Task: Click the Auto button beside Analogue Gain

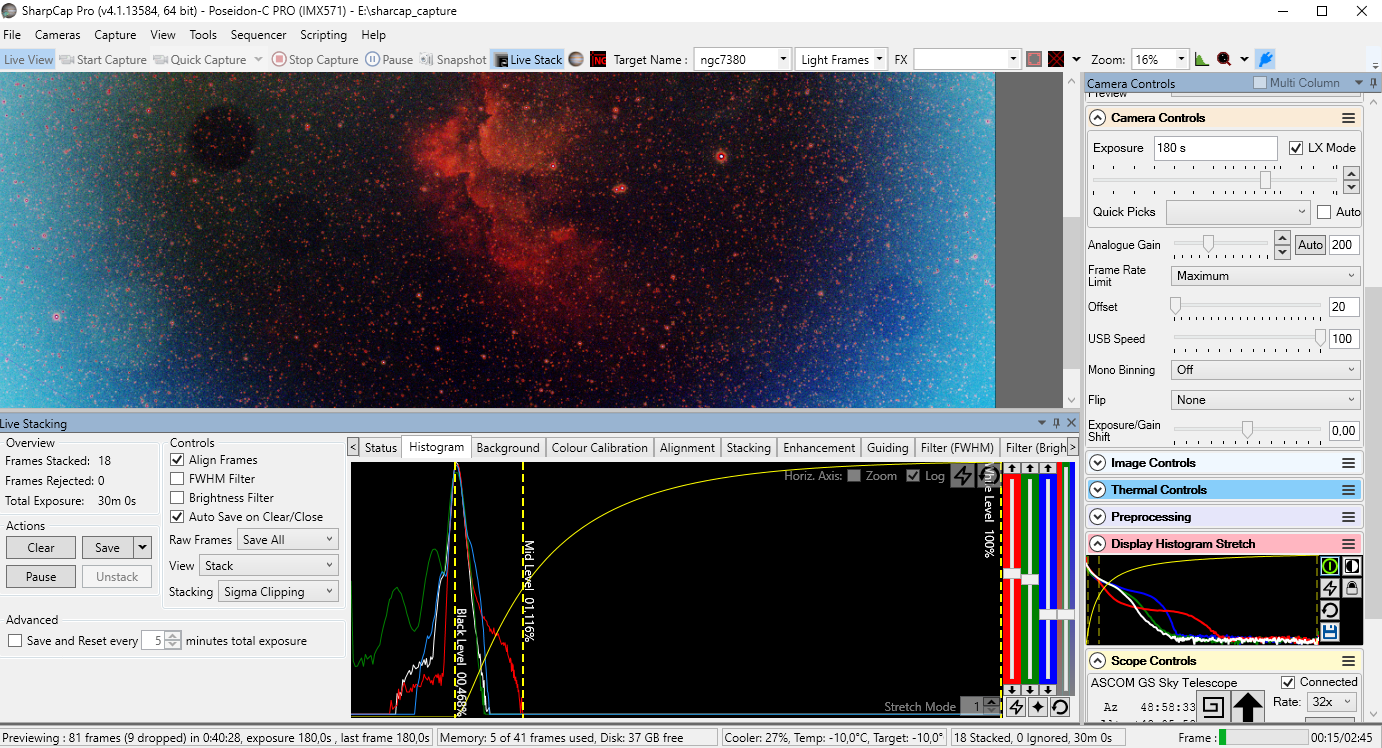Action: (x=1310, y=245)
